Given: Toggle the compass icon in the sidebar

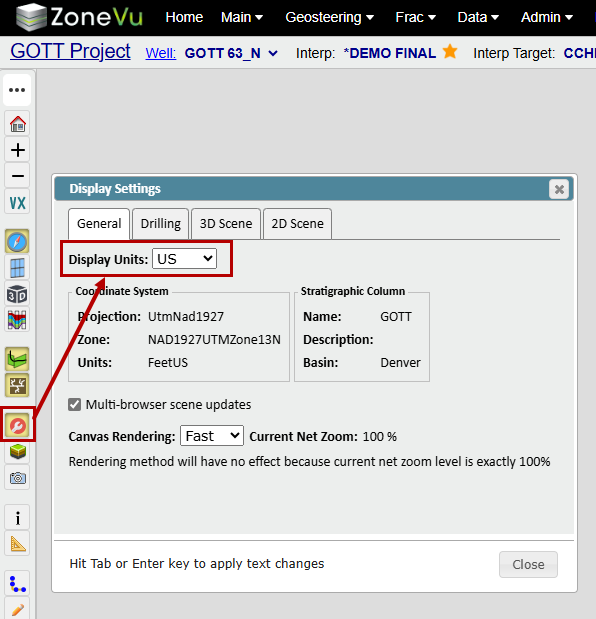Looking at the screenshot, I should coord(17,242).
